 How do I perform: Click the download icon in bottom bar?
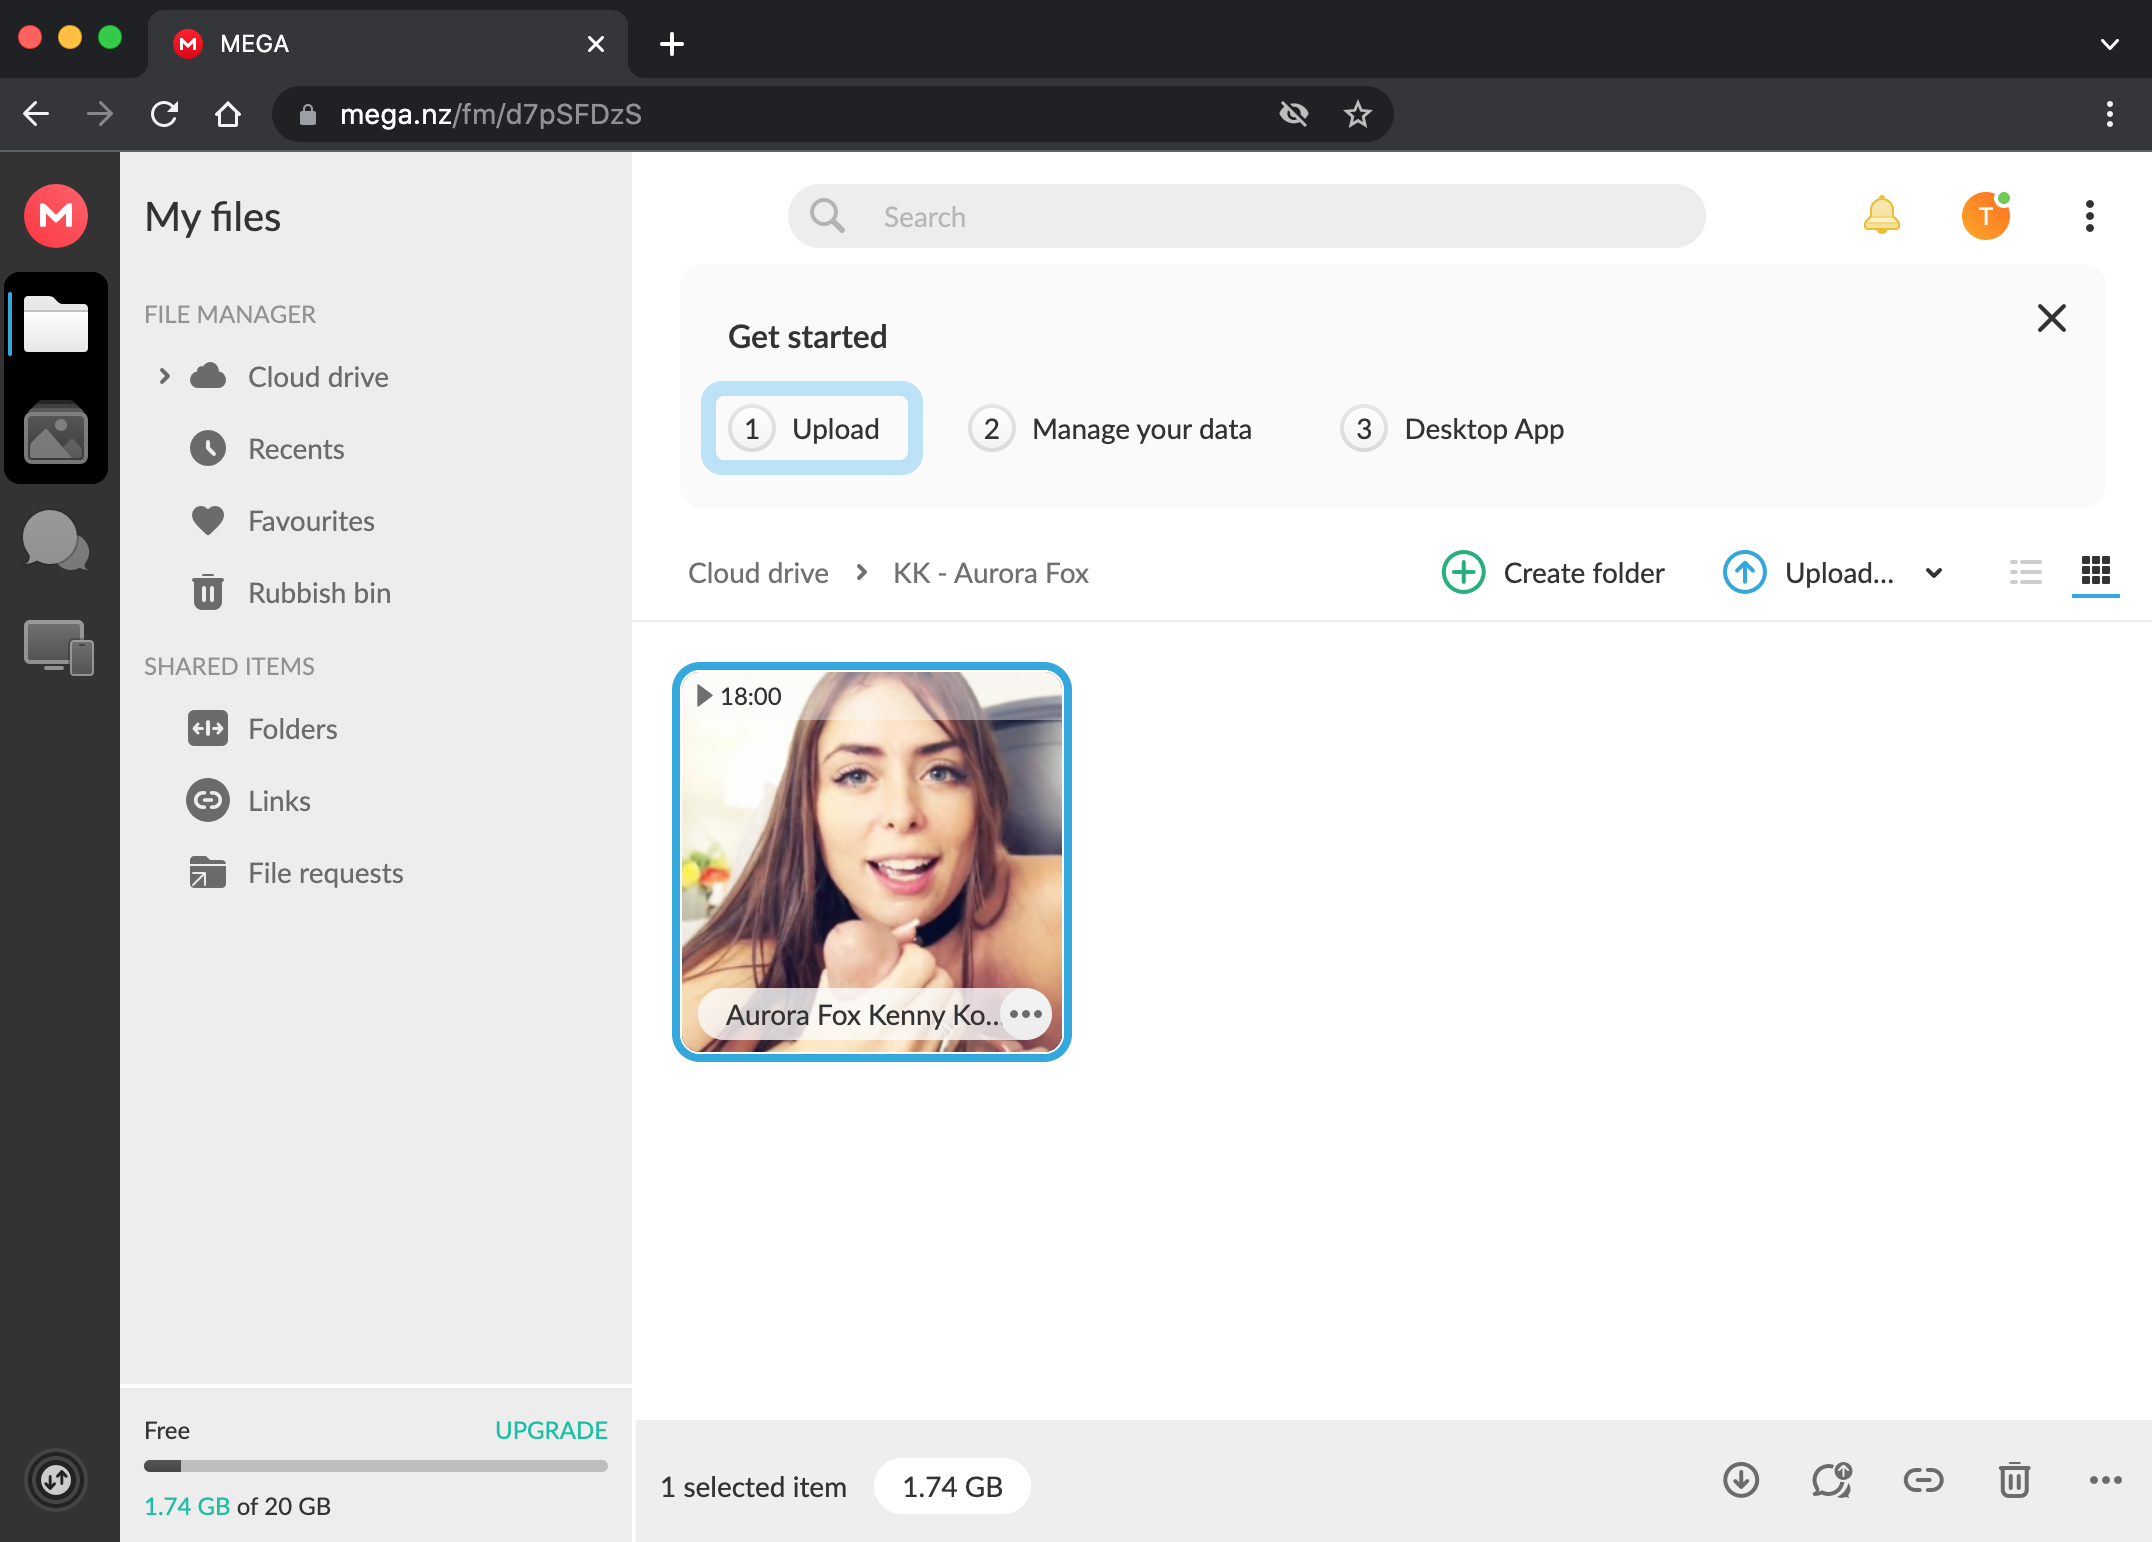[x=1741, y=1480]
